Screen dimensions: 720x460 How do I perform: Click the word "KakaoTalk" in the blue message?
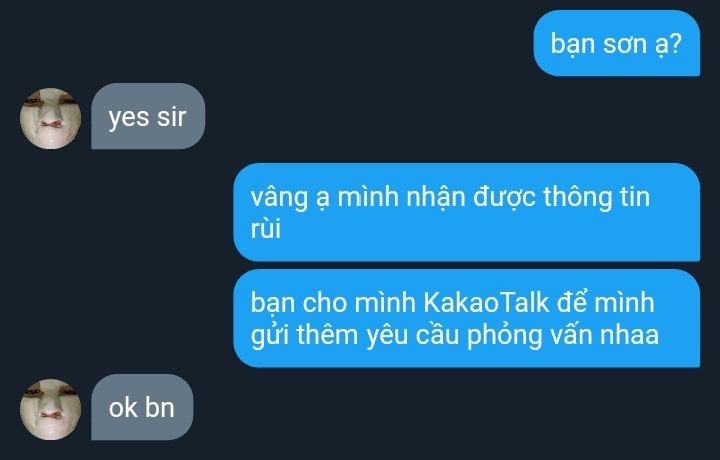(x=485, y=303)
